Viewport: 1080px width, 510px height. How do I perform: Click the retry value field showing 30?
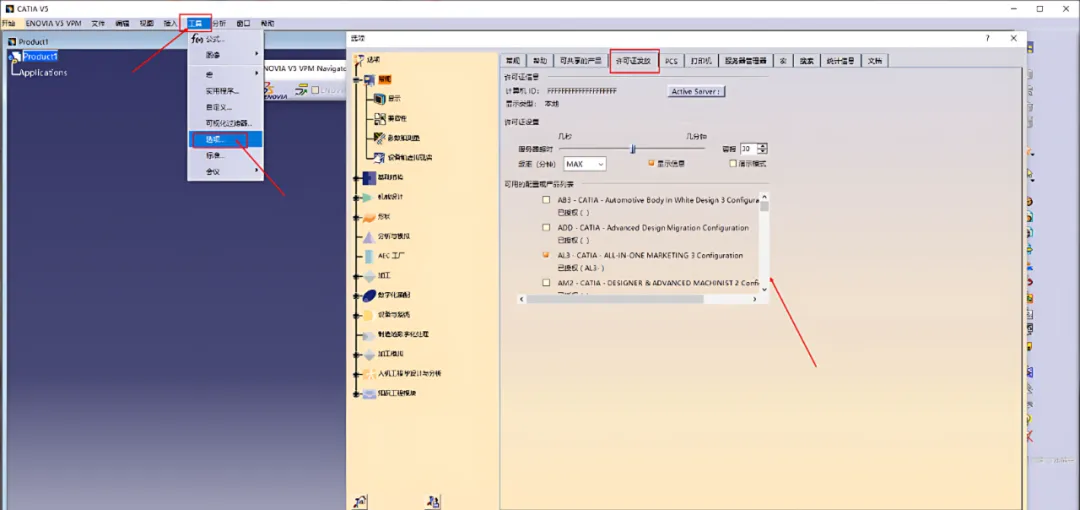click(x=747, y=148)
